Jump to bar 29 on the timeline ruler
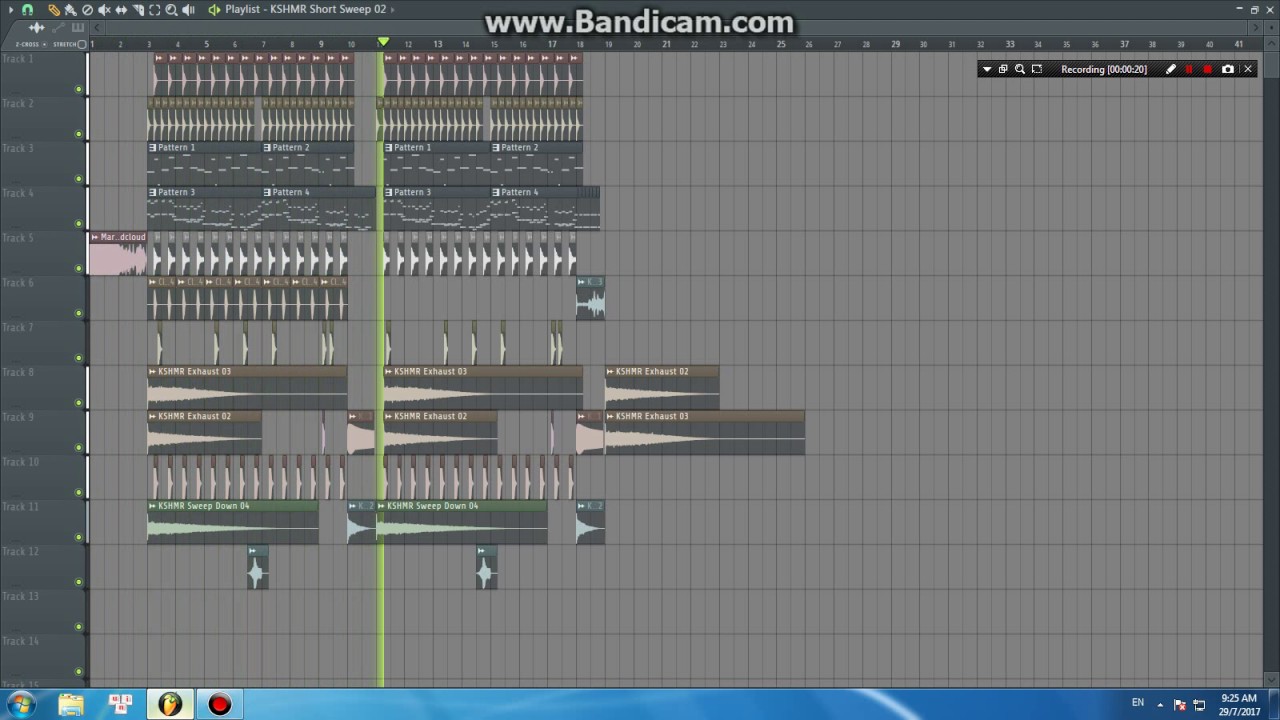This screenshot has height=720, width=1280. point(895,44)
